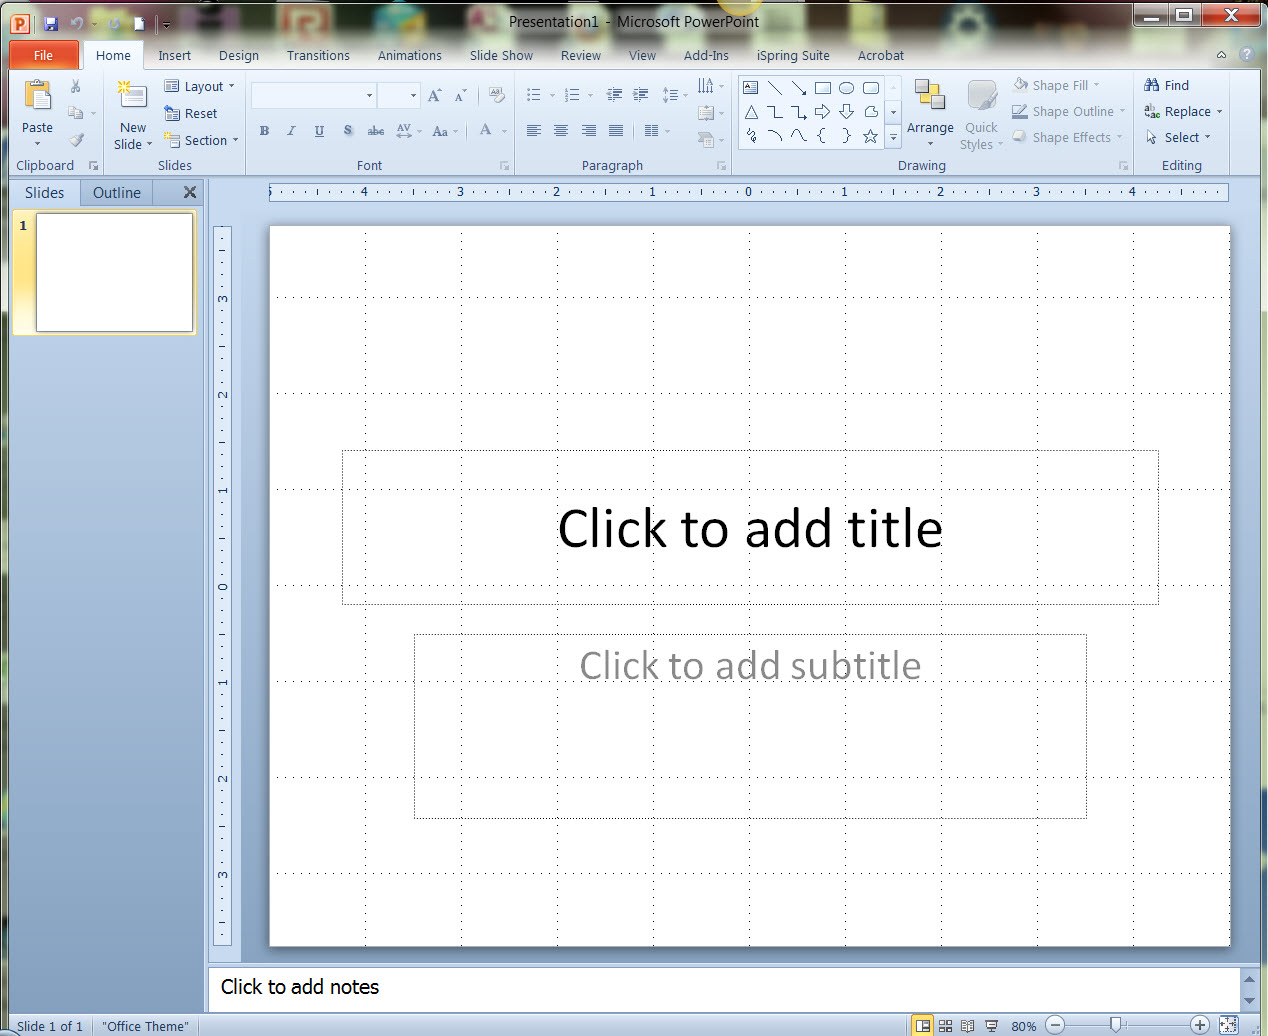1268x1036 pixels.
Task: Click the Format Painter brush icon
Action: 76,140
